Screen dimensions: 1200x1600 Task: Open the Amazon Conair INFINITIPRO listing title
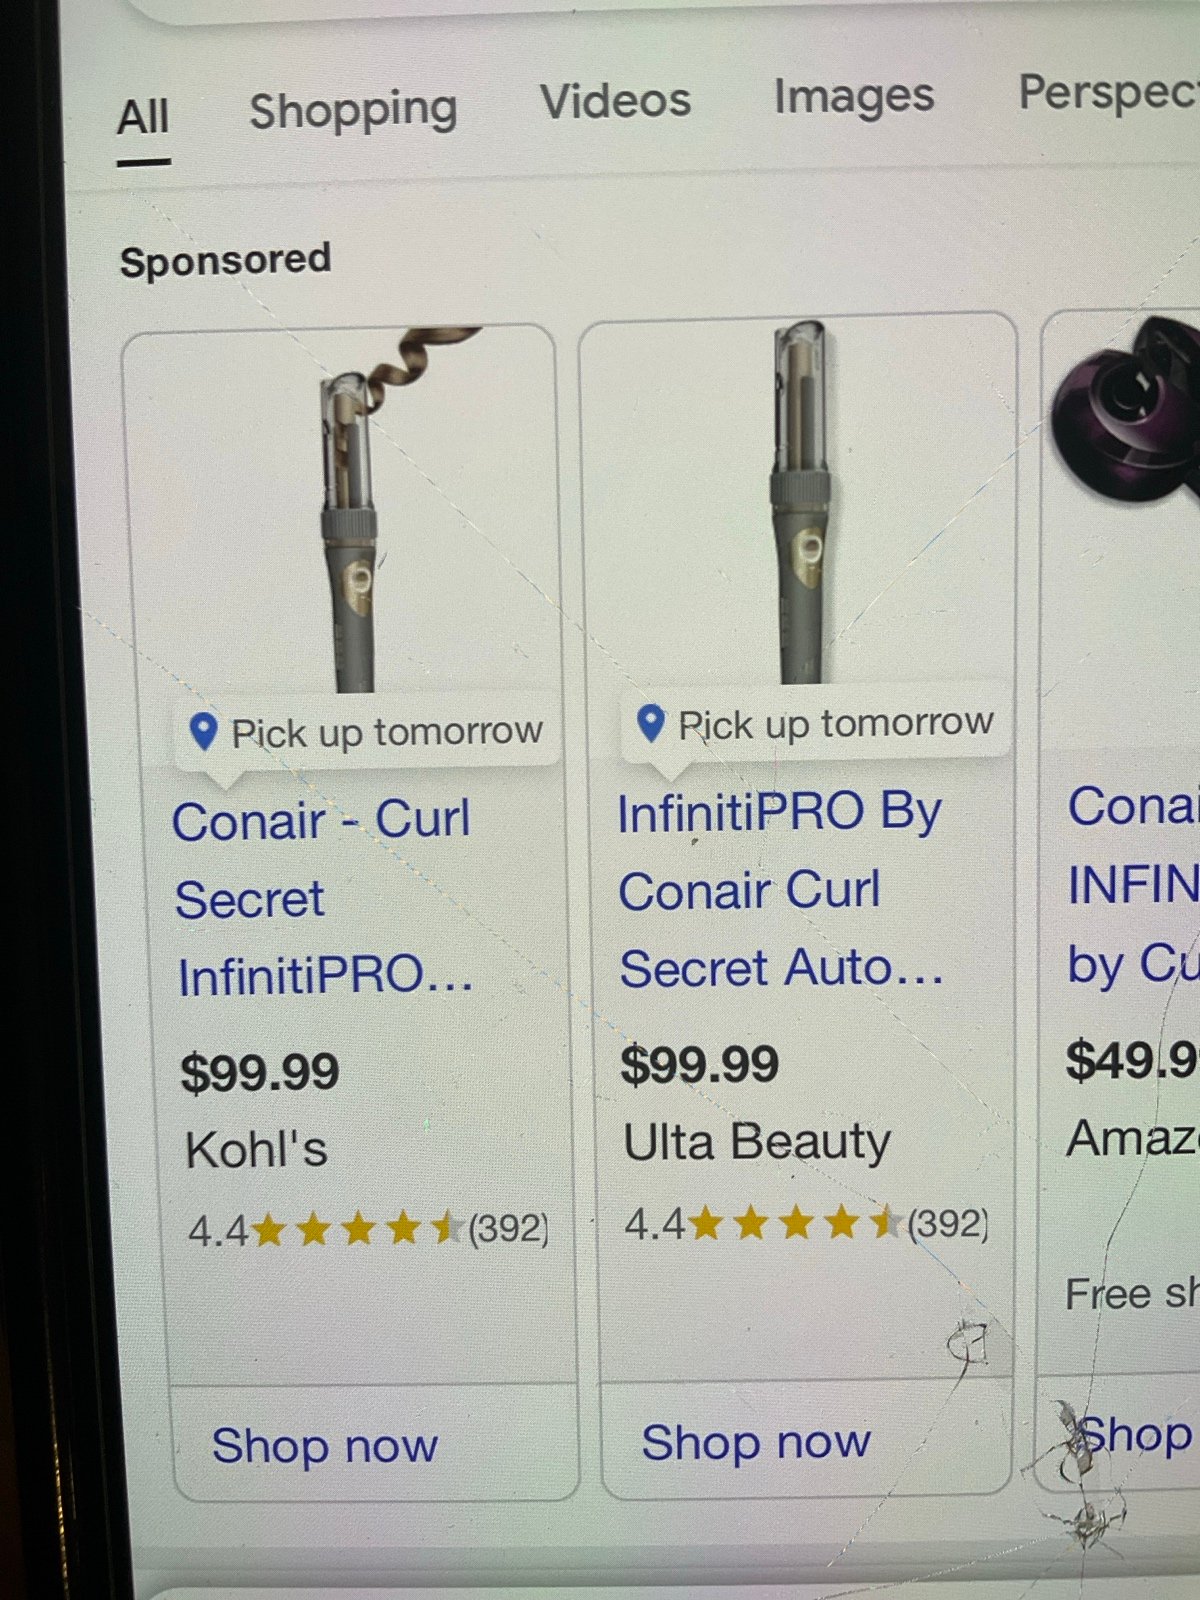coord(1133,885)
